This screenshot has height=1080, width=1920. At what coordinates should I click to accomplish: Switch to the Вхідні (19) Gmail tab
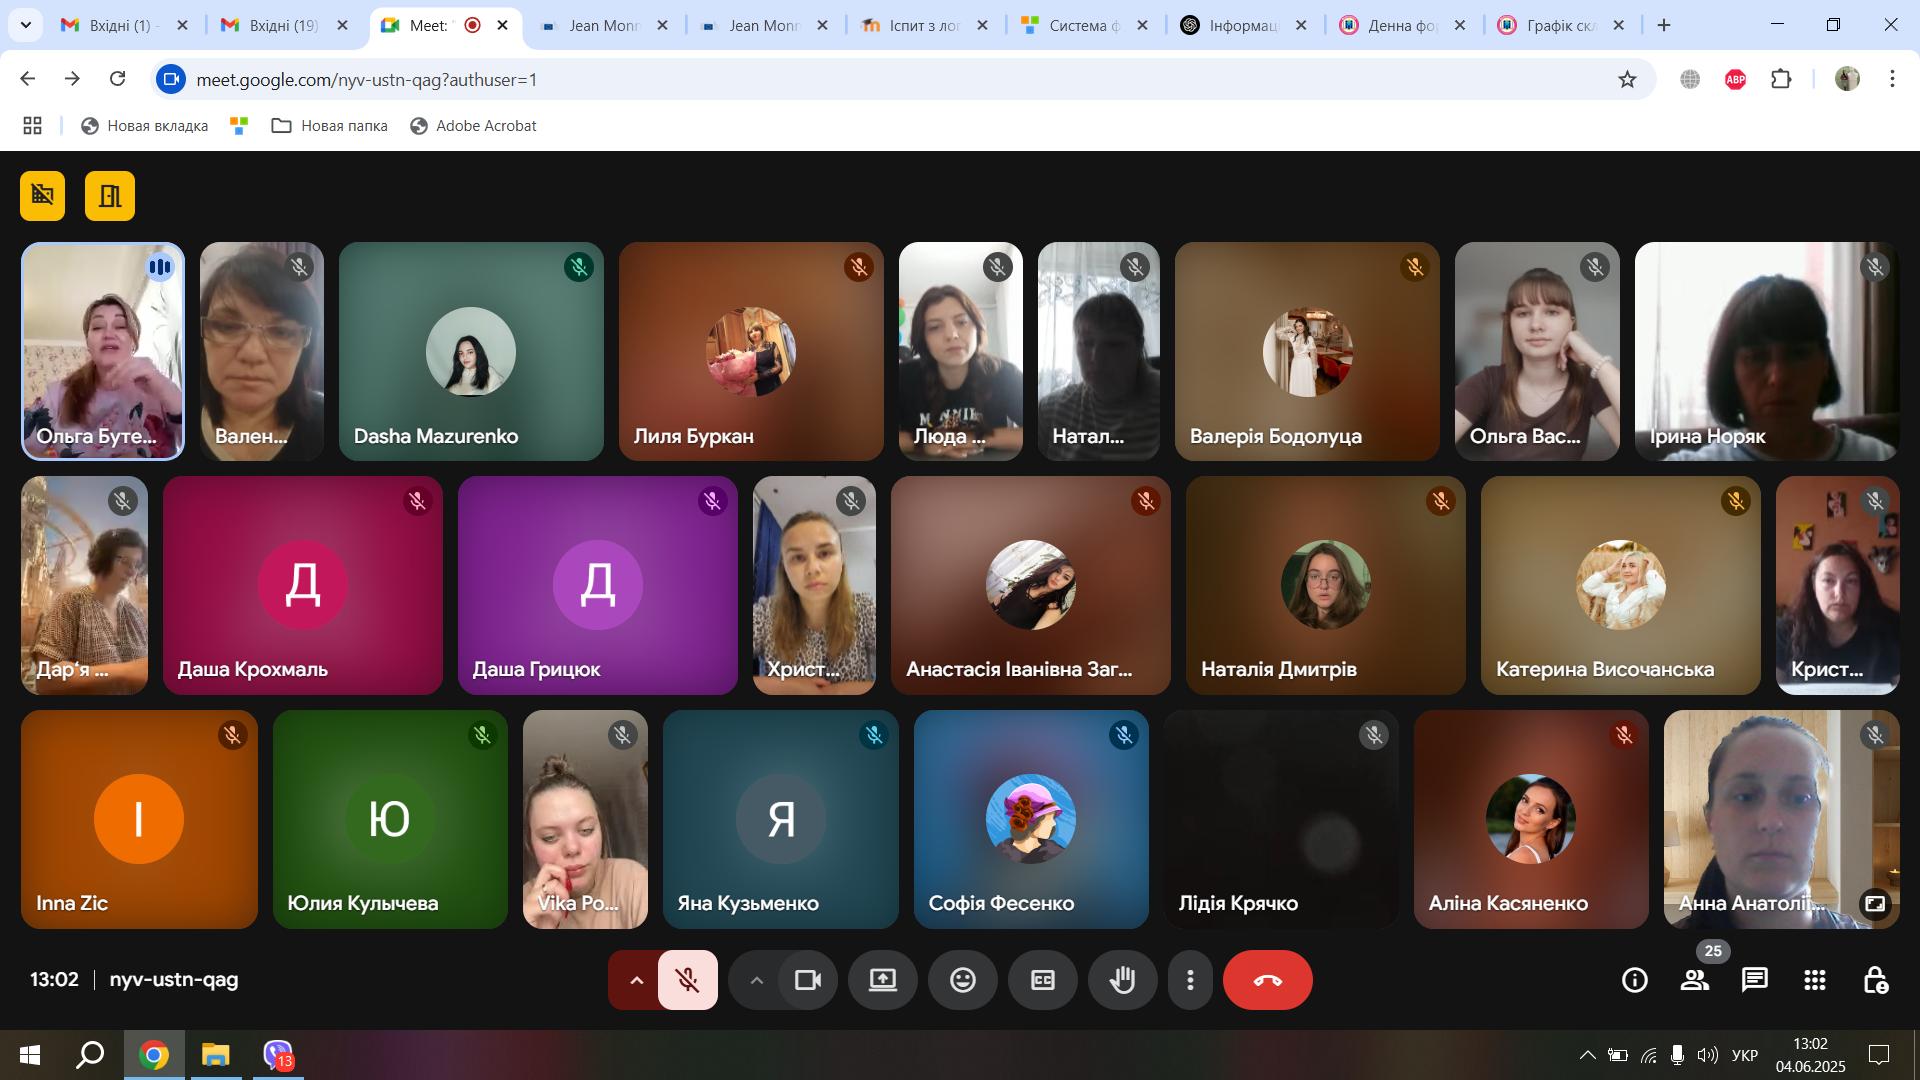coord(284,25)
